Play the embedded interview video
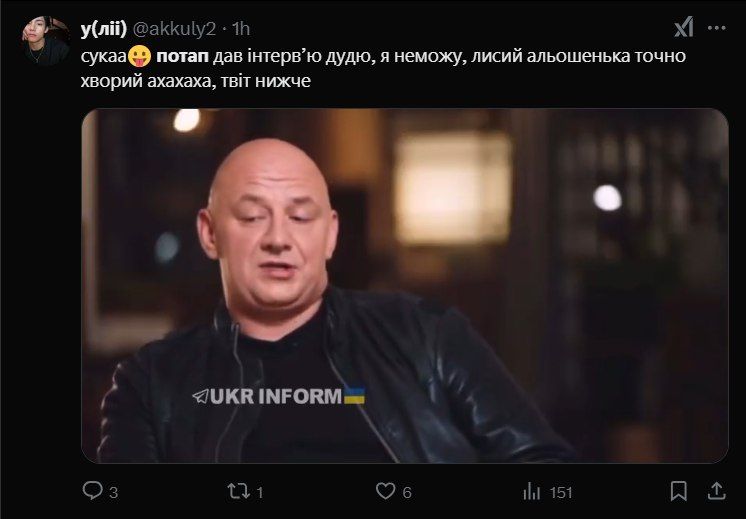This screenshot has height=519, width=746. [405, 285]
